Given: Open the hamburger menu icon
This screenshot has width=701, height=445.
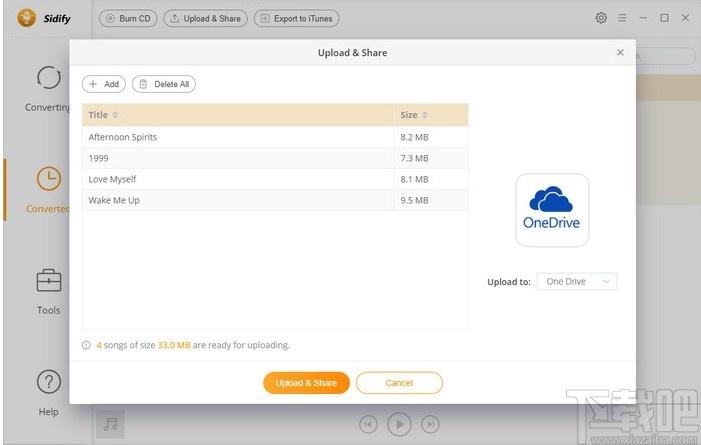Looking at the screenshot, I should coord(622,18).
